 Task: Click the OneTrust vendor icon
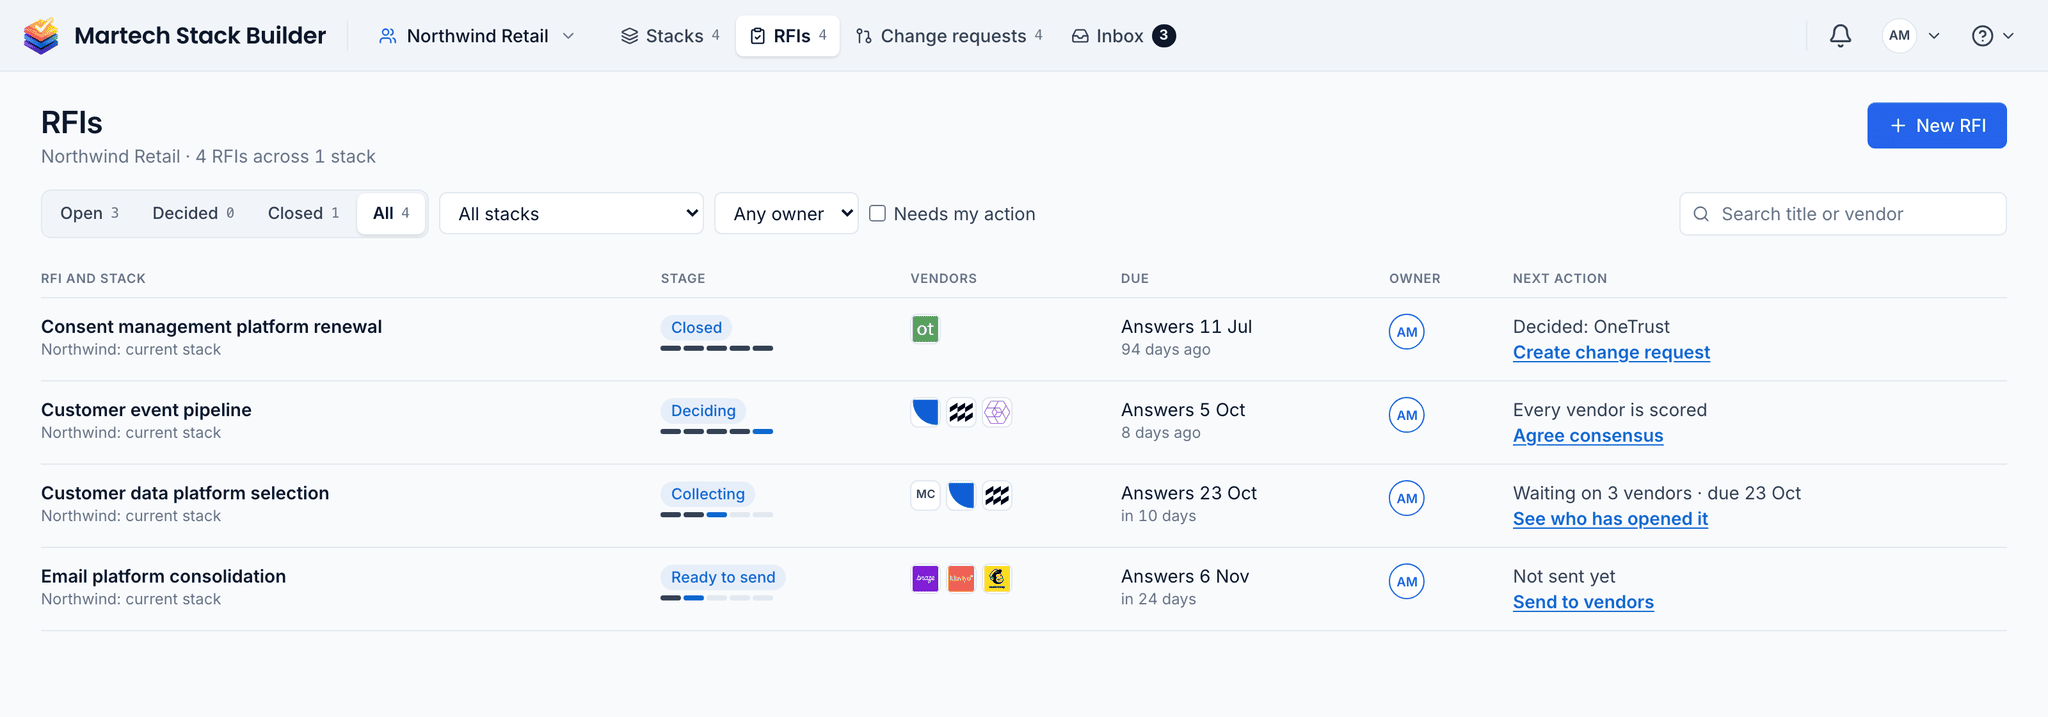click(x=925, y=329)
